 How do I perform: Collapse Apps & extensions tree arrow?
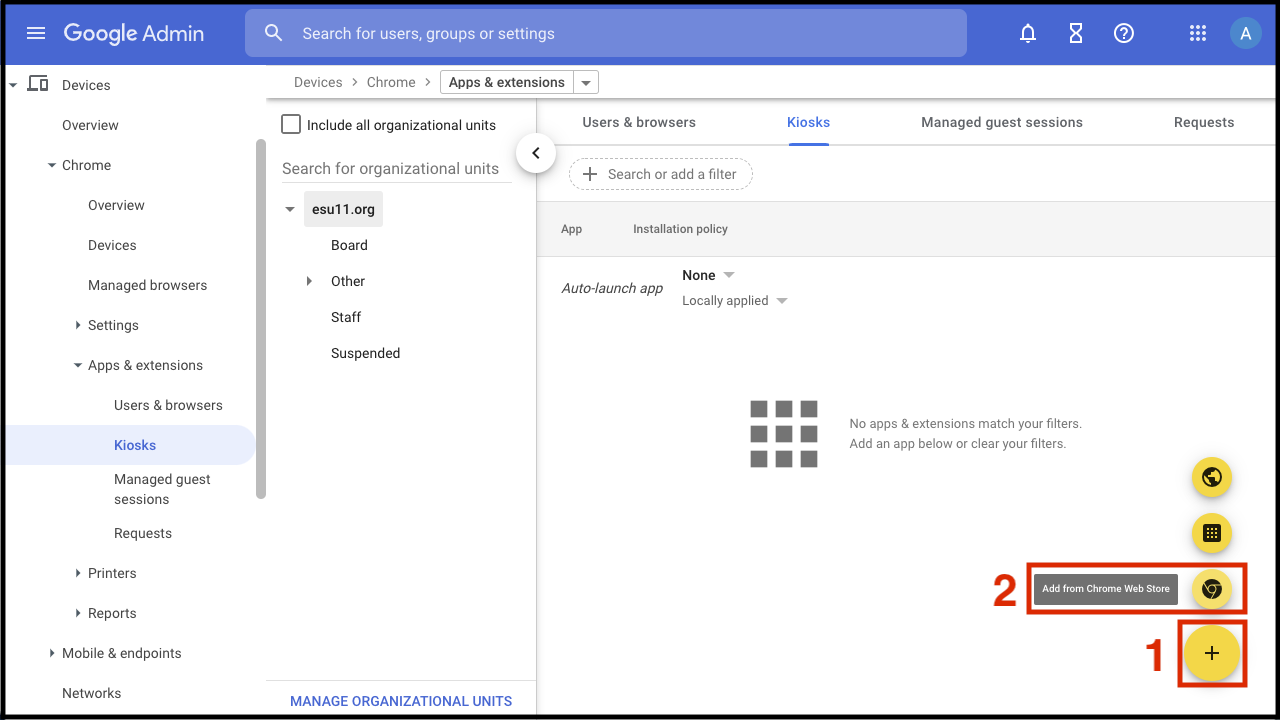pos(78,365)
